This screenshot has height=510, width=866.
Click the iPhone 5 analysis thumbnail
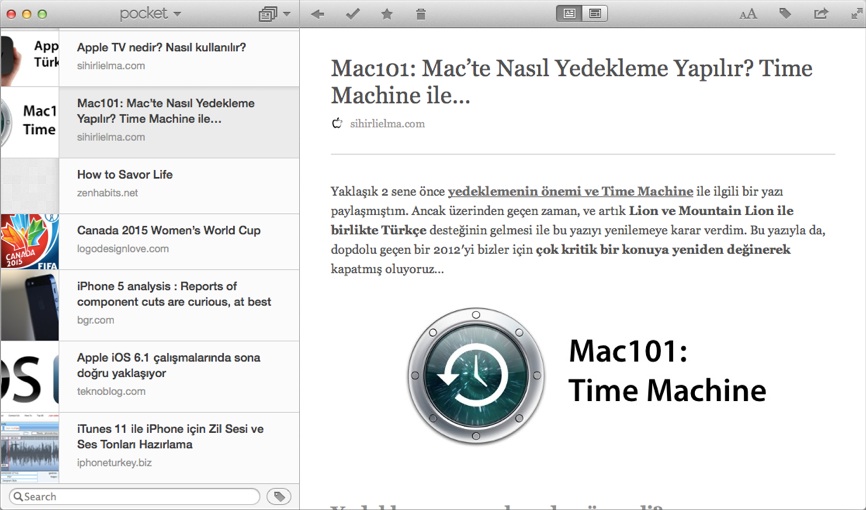29,305
